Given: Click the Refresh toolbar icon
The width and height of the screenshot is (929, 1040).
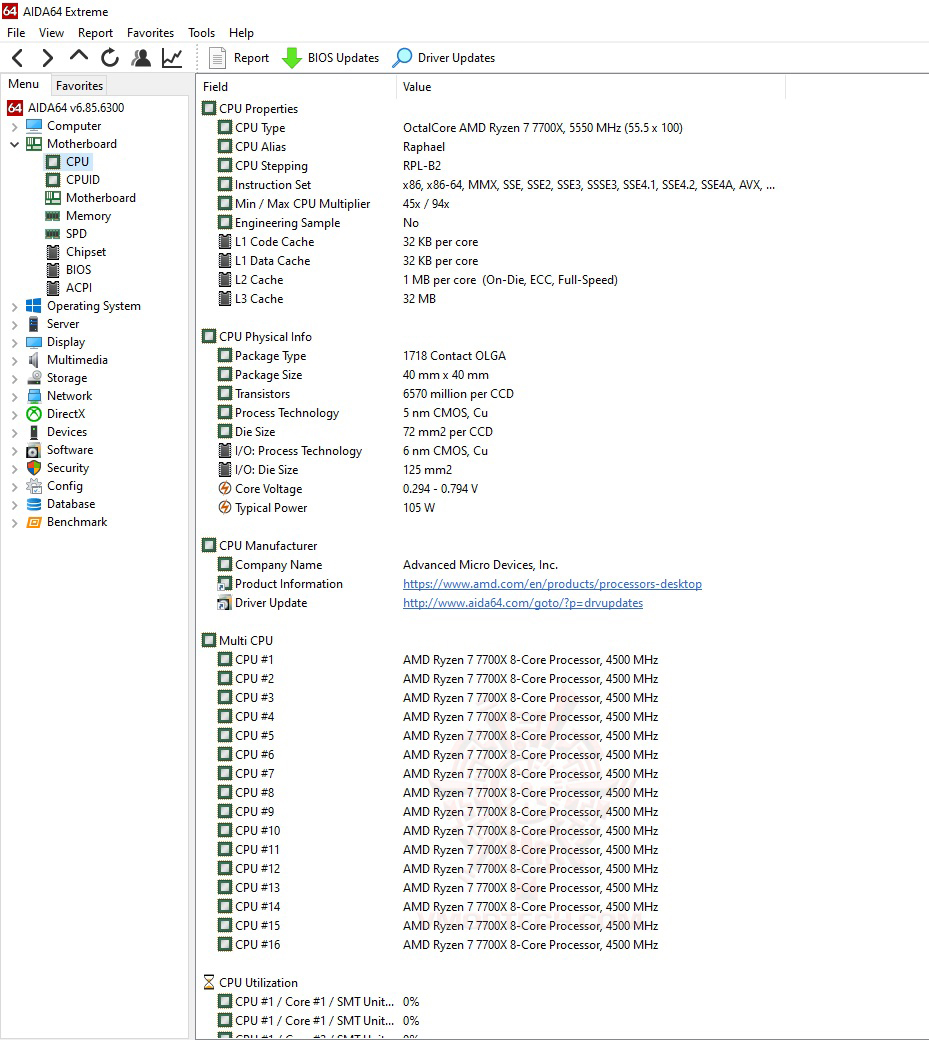Looking at the screenshot, I should [110, 58].
